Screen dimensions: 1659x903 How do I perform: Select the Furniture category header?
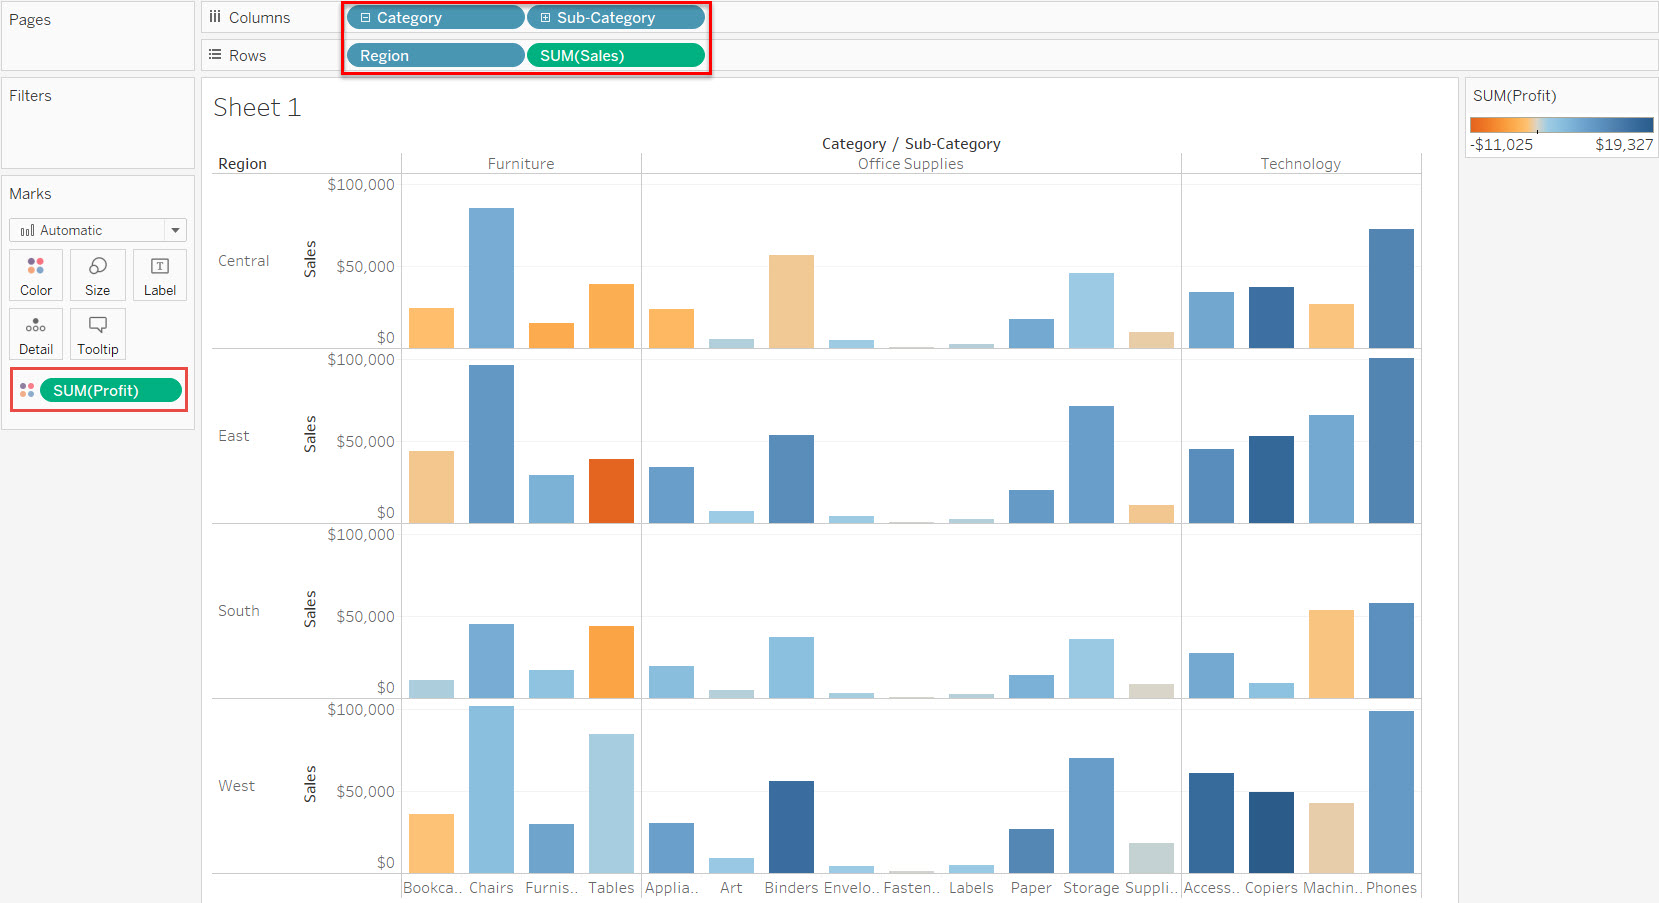(x=520, y=164)
